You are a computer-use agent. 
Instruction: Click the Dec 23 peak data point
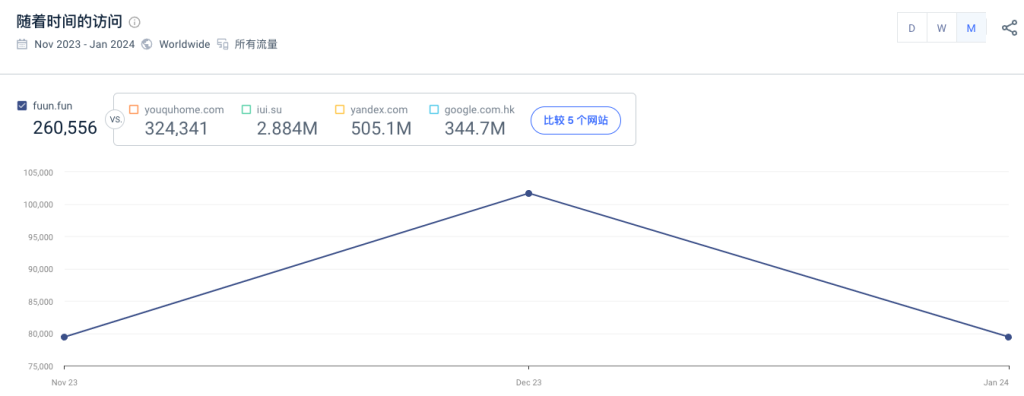528,193
